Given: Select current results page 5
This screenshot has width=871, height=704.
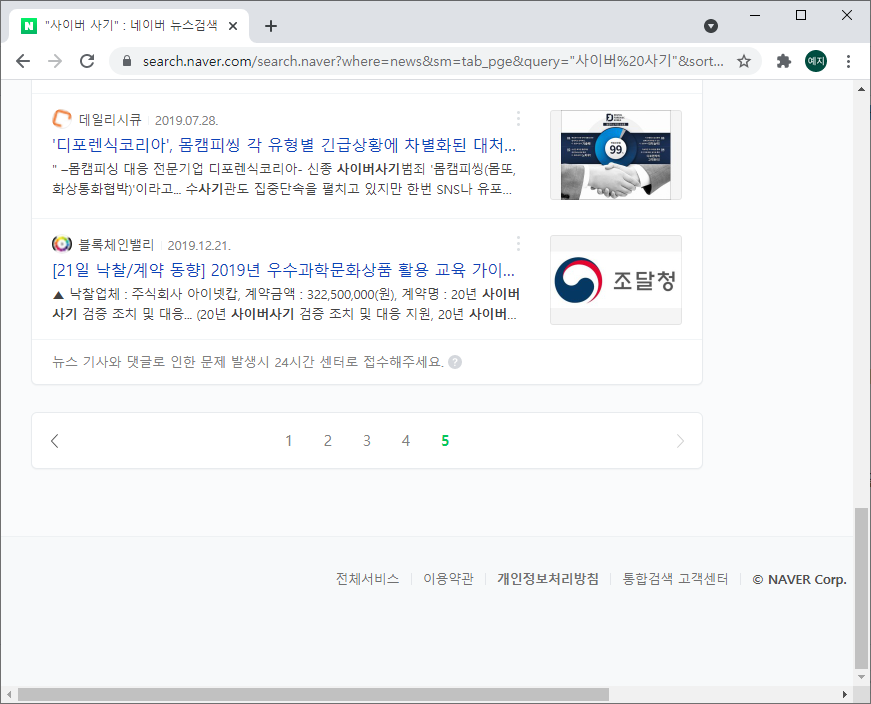Looking at the screenshot, I should pyautogui.click(x=445, y=441).
